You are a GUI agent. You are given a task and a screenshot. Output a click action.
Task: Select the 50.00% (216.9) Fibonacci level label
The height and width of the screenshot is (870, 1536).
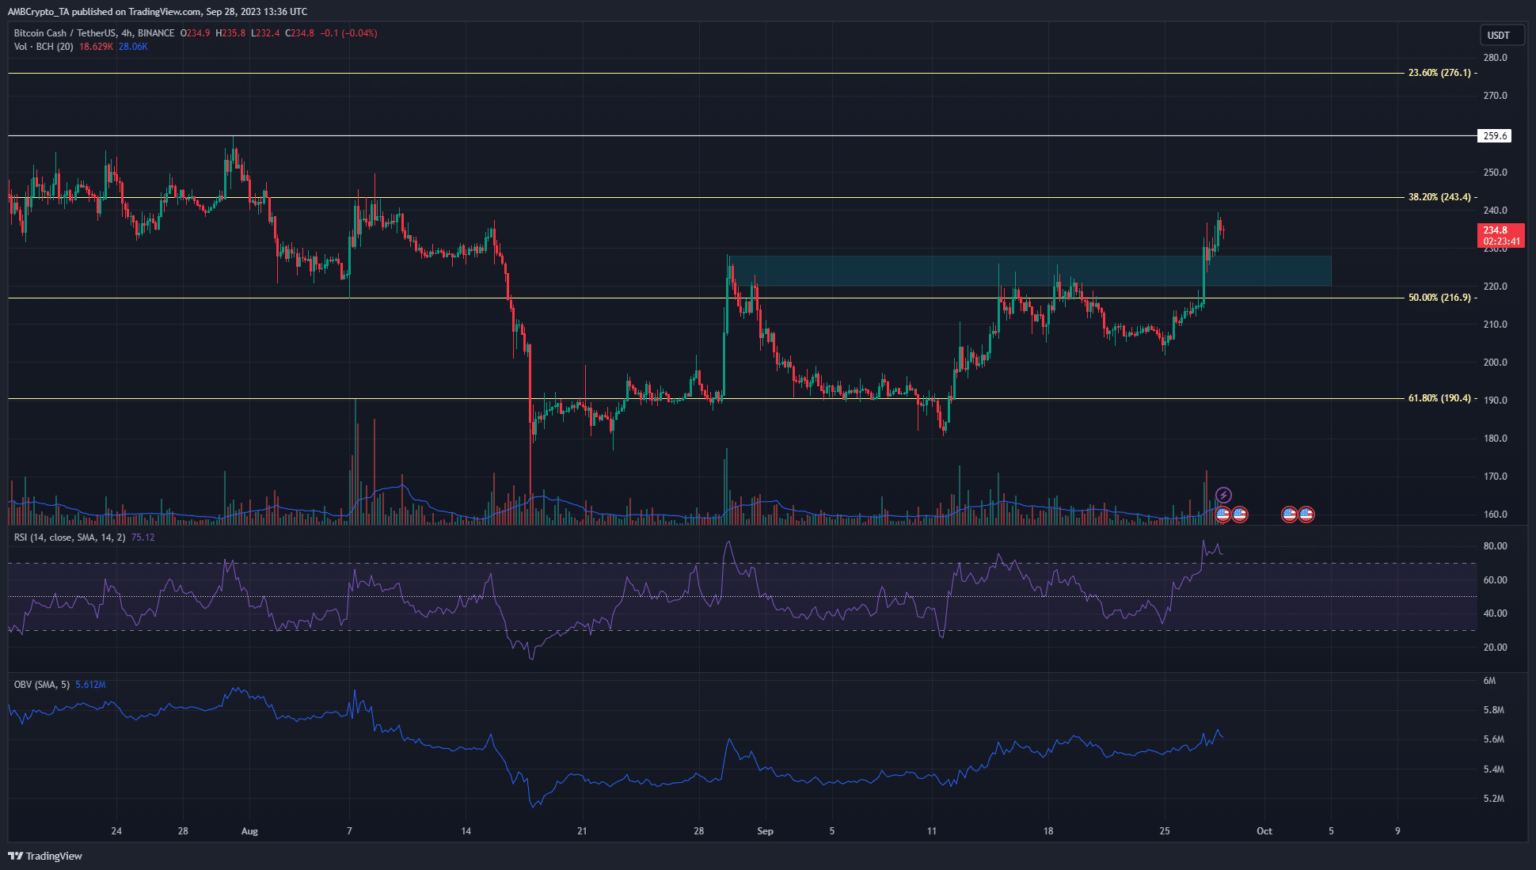tap(1439, 297)
